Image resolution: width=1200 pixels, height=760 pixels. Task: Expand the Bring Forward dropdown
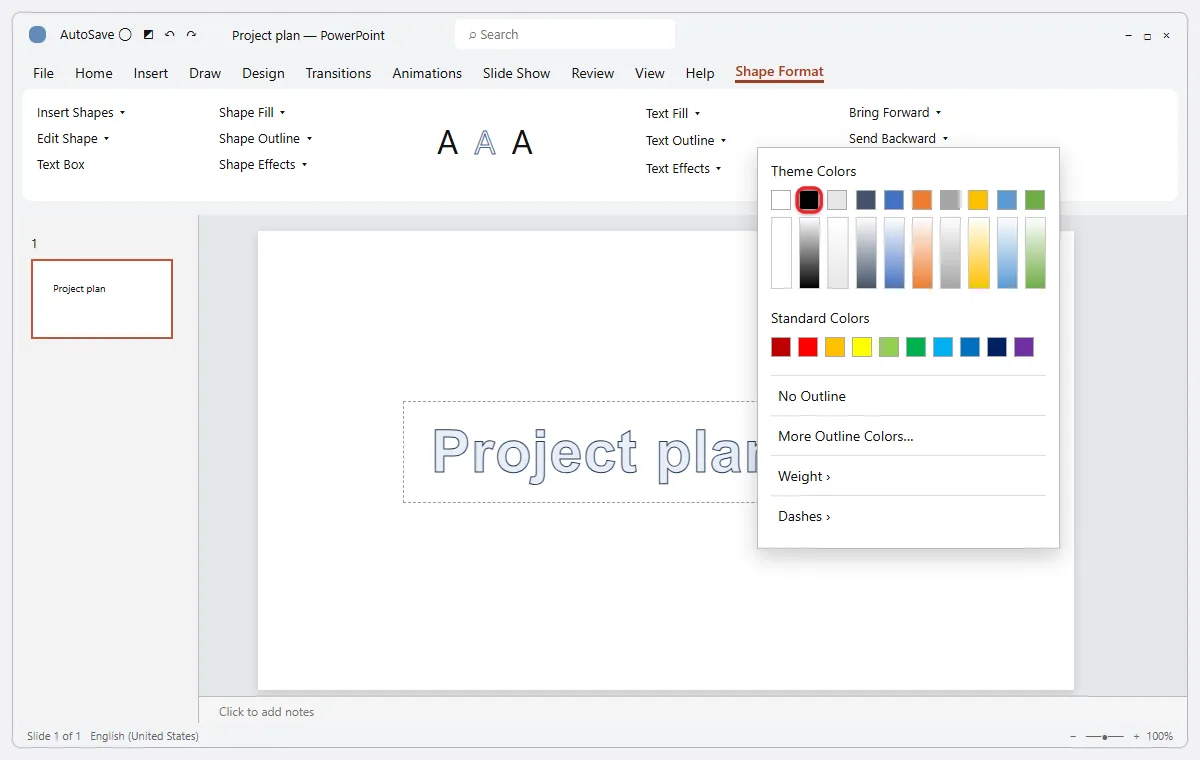(895, 113)
